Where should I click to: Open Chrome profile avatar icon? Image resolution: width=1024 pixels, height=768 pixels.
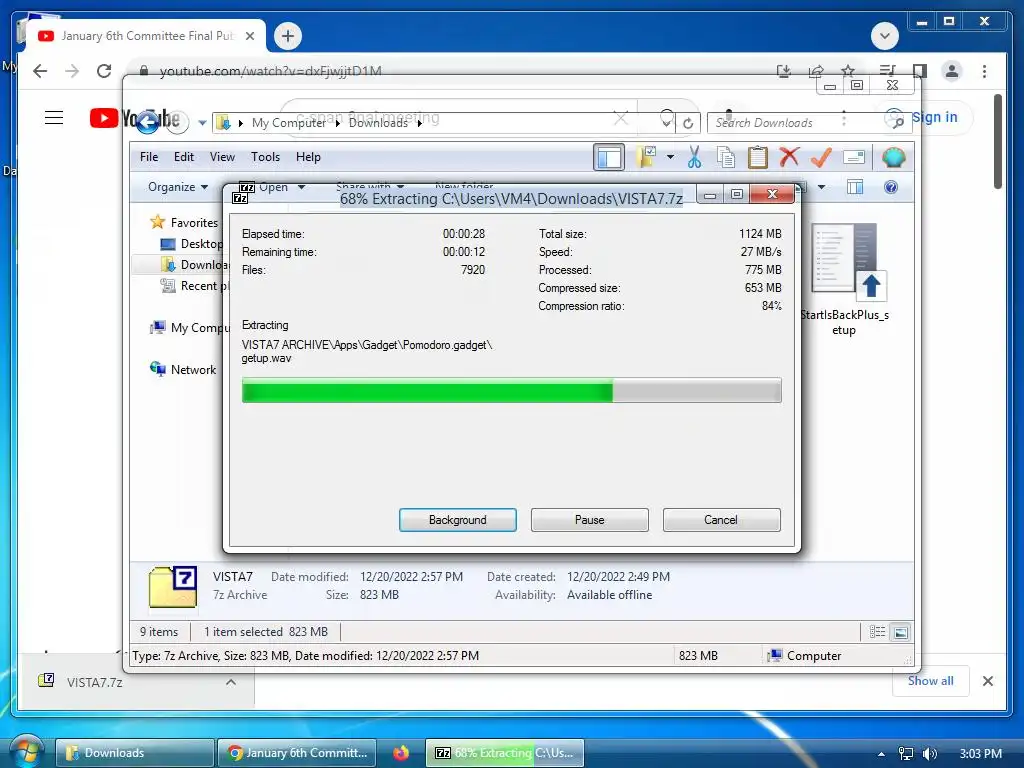click(x=952, y=71)
